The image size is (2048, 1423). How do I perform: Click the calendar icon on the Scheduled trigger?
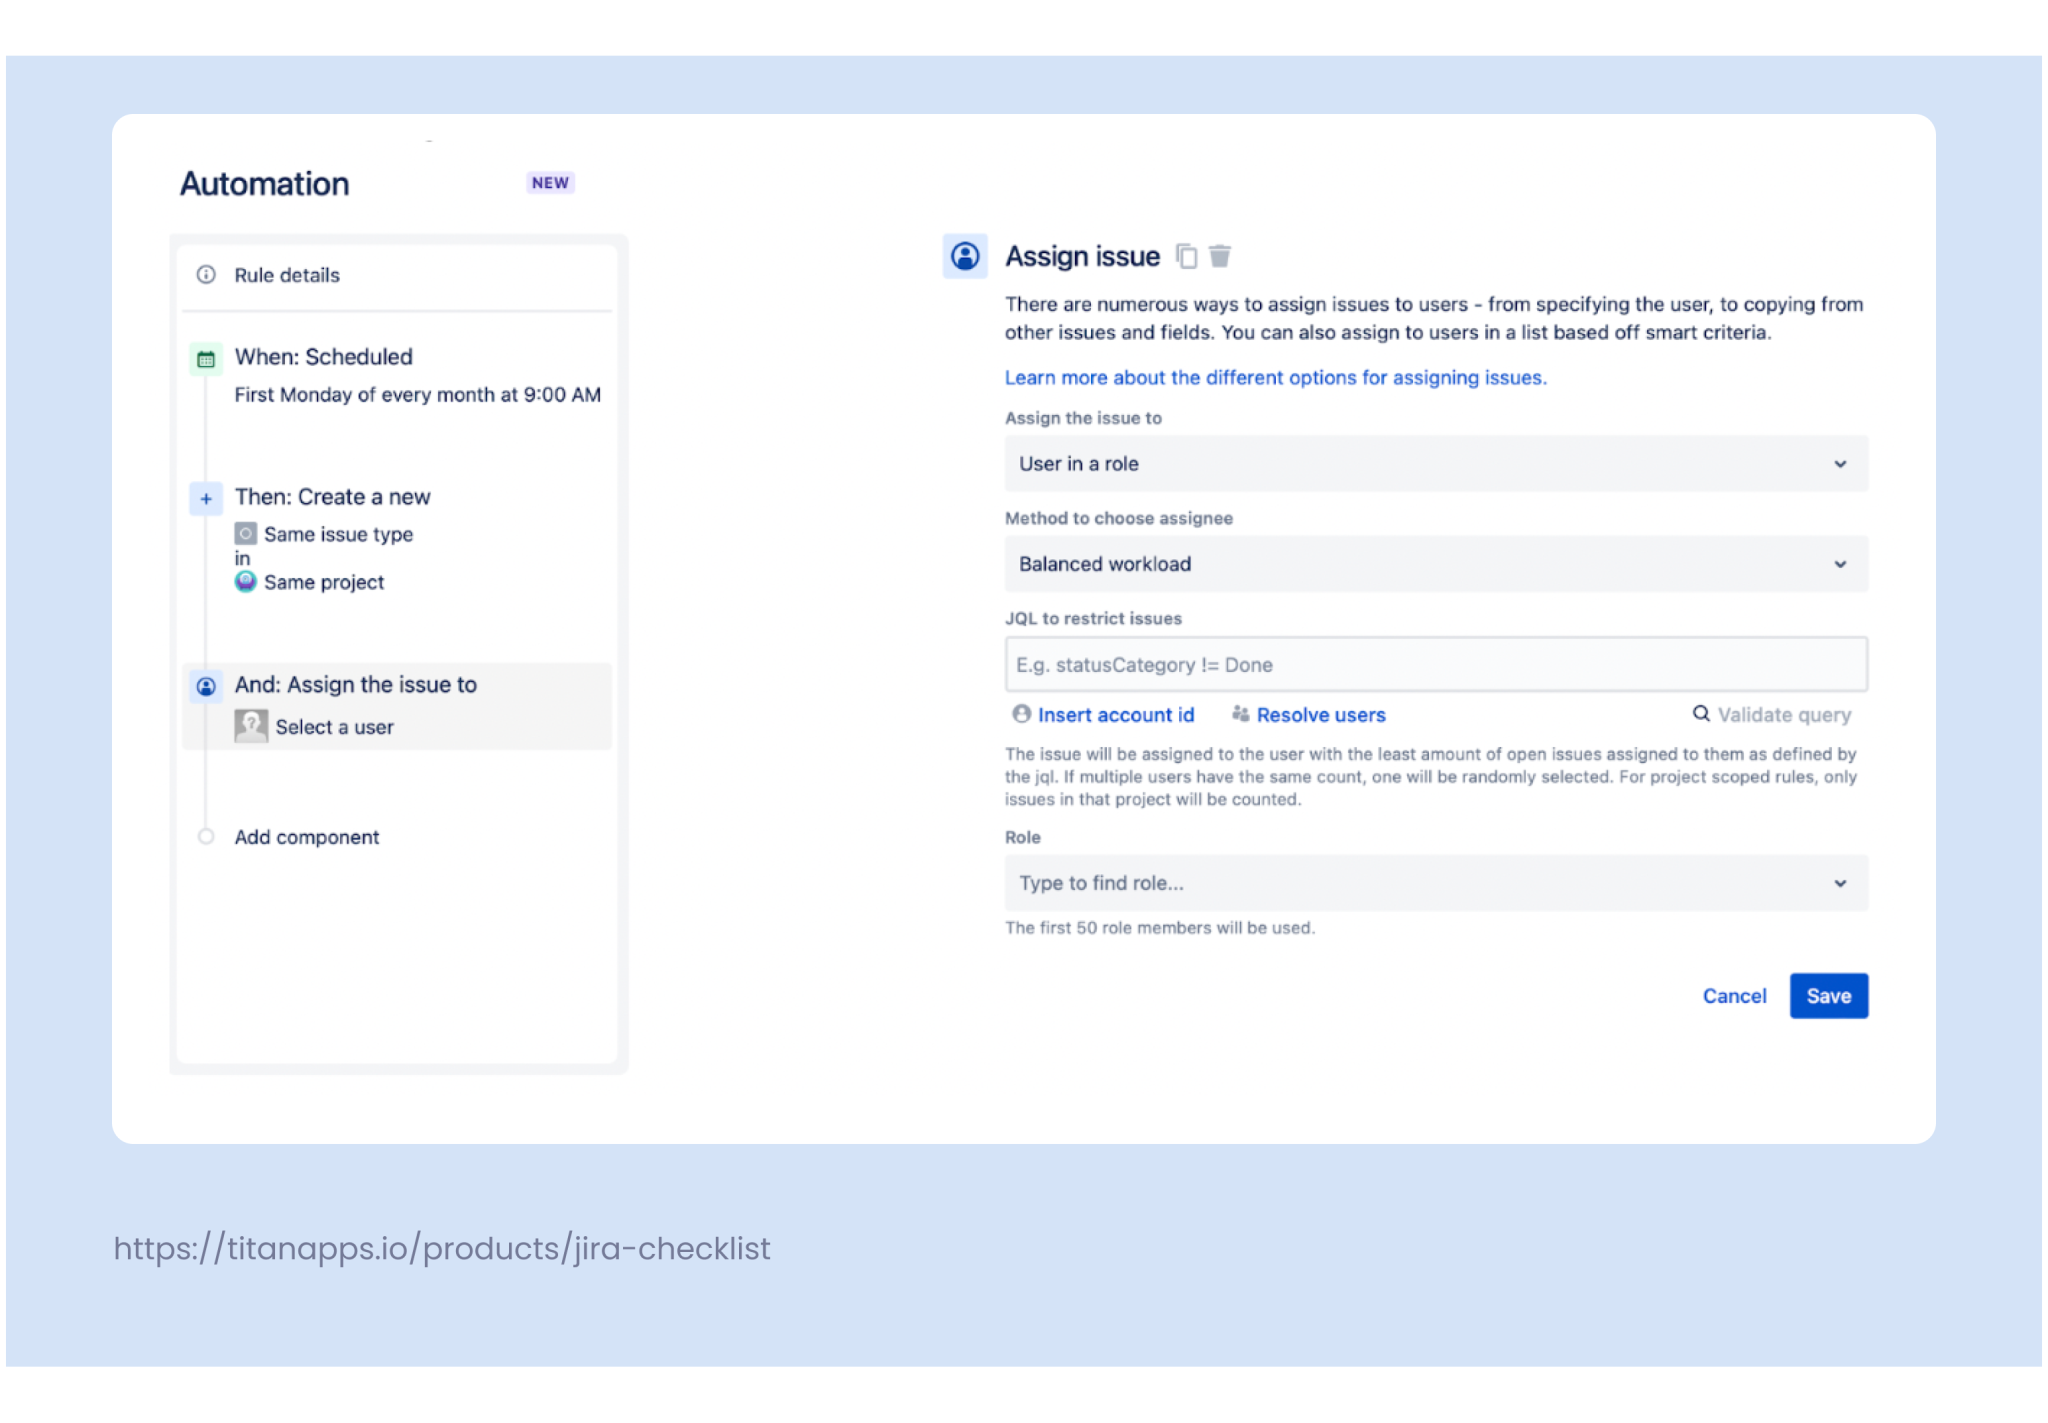point(206,358)
